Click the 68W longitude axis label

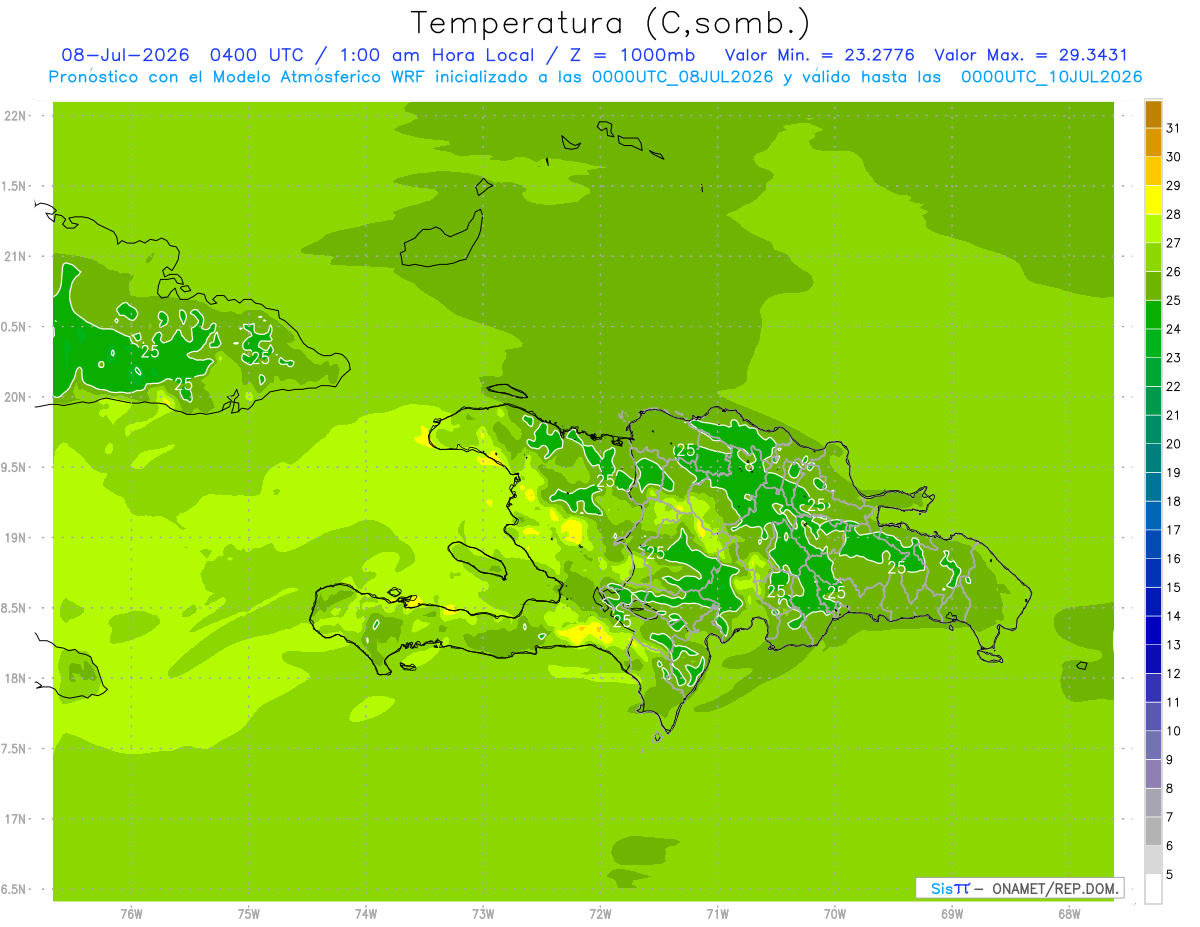(1069, 914)
